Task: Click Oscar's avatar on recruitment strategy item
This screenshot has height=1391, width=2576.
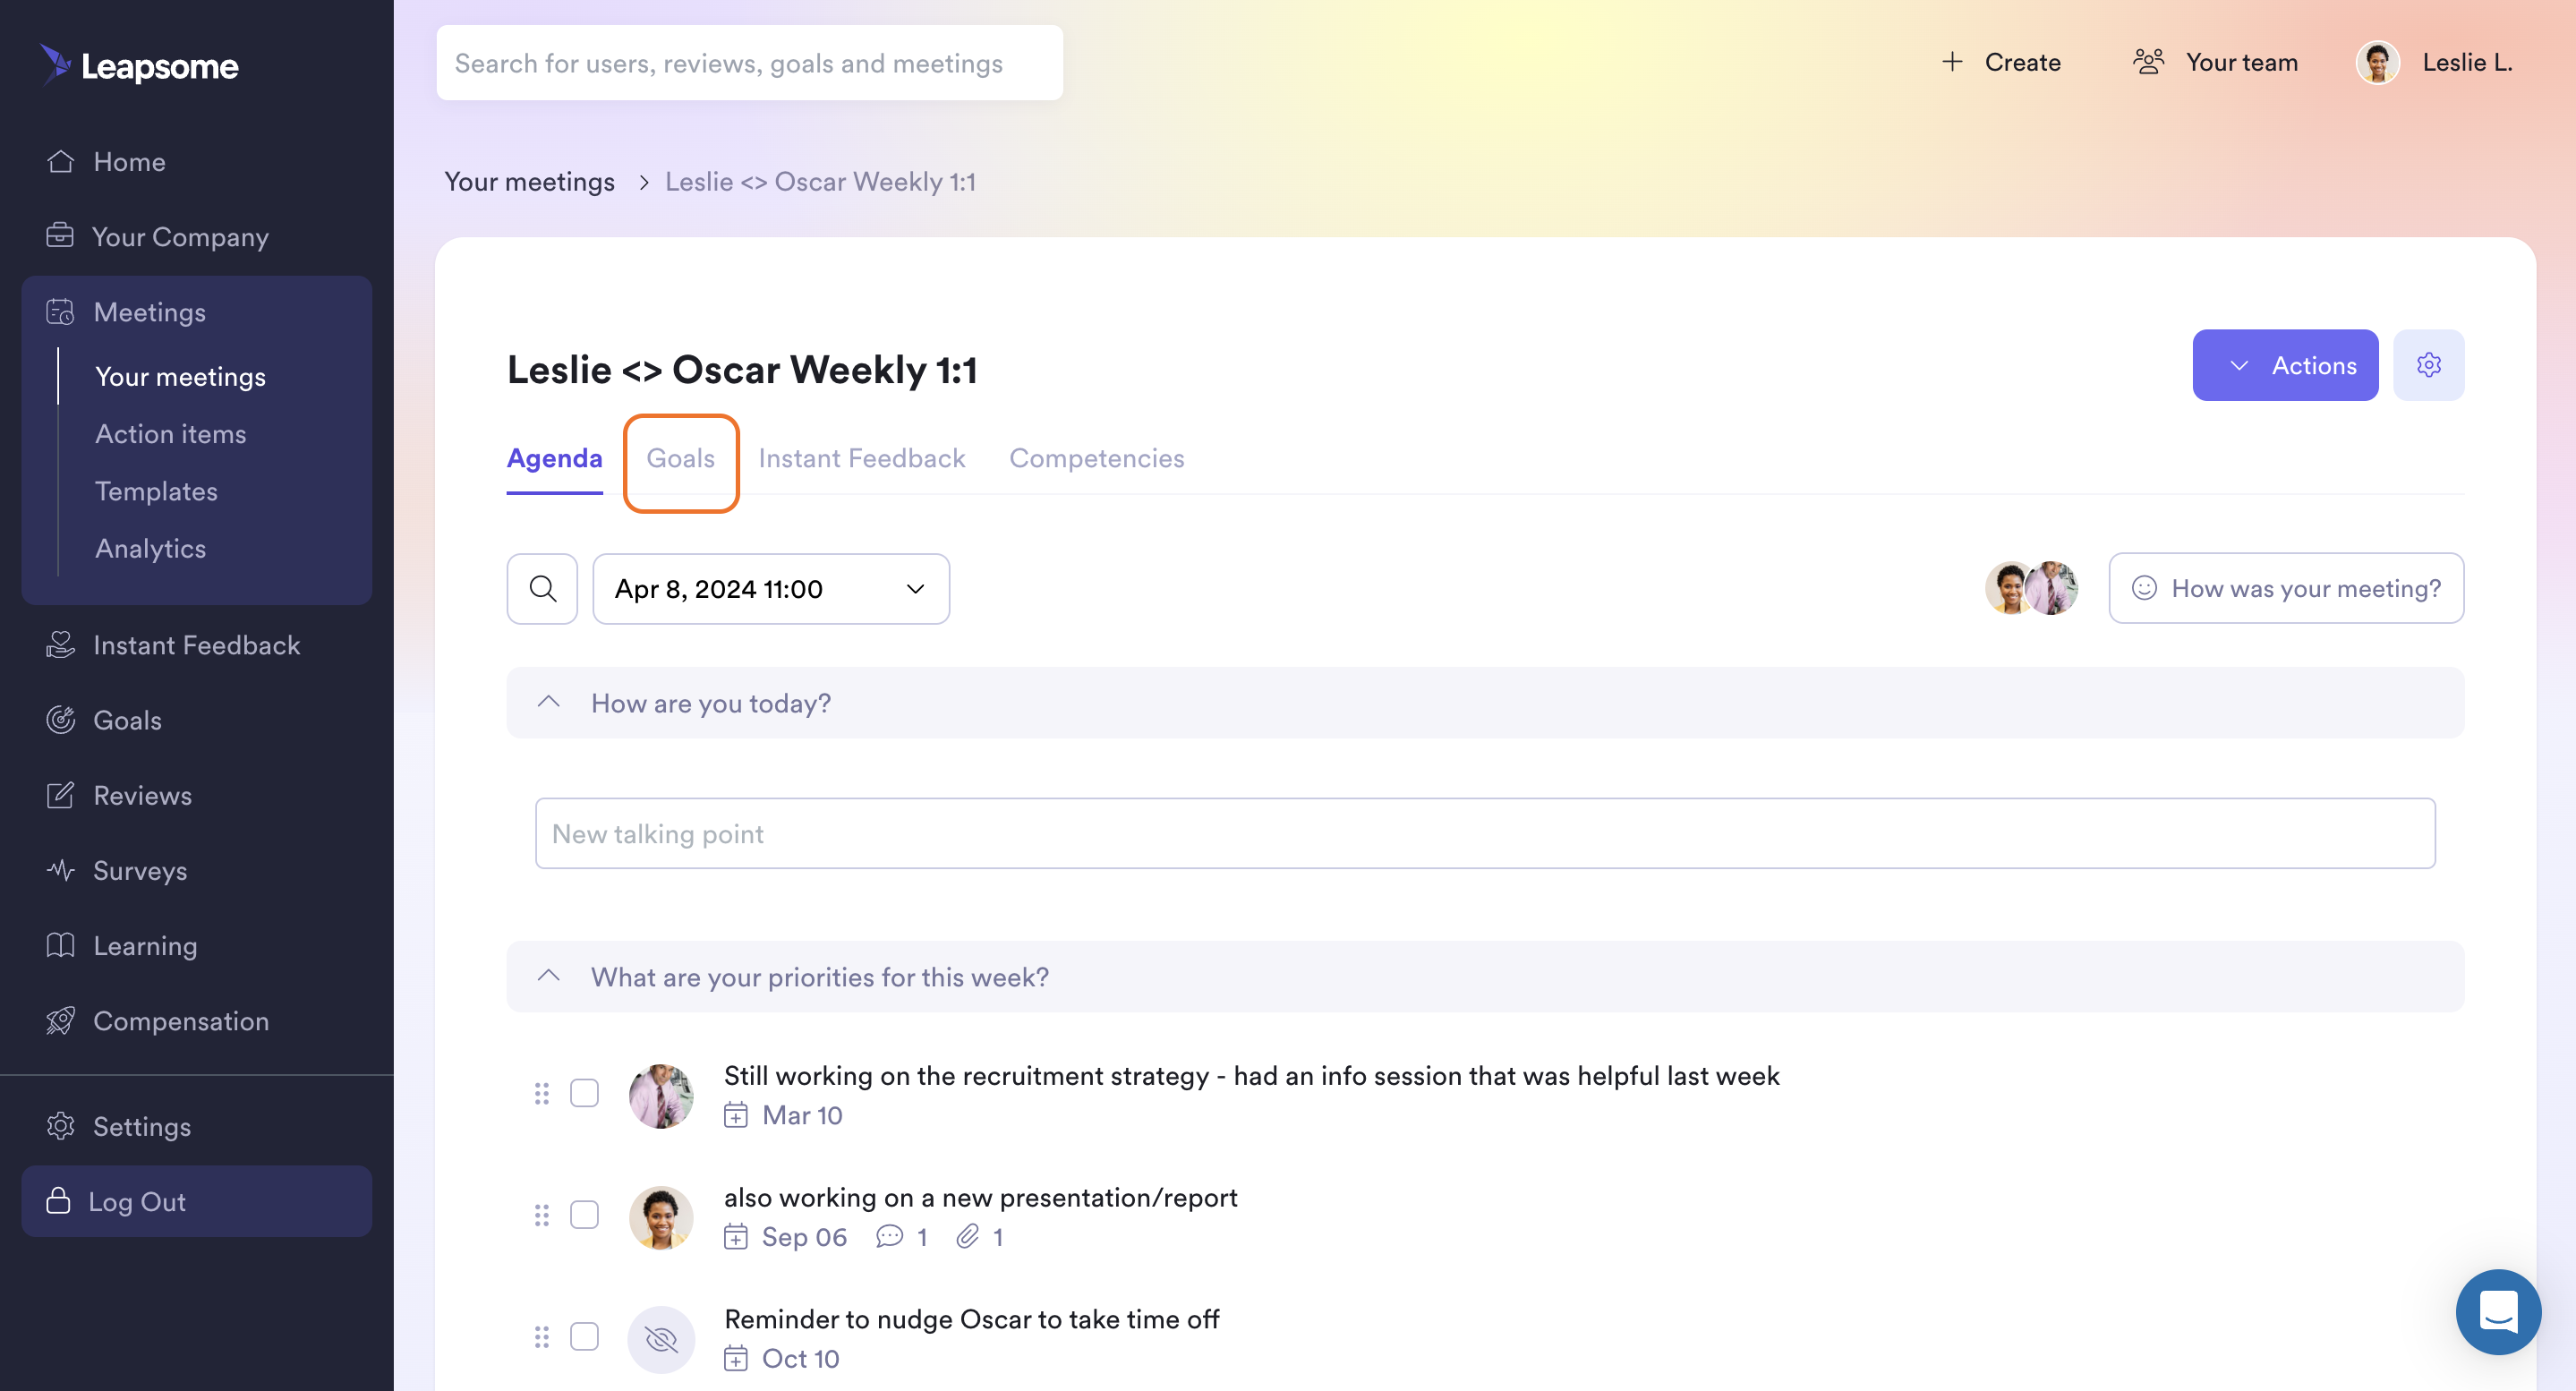Action: 660,1096
